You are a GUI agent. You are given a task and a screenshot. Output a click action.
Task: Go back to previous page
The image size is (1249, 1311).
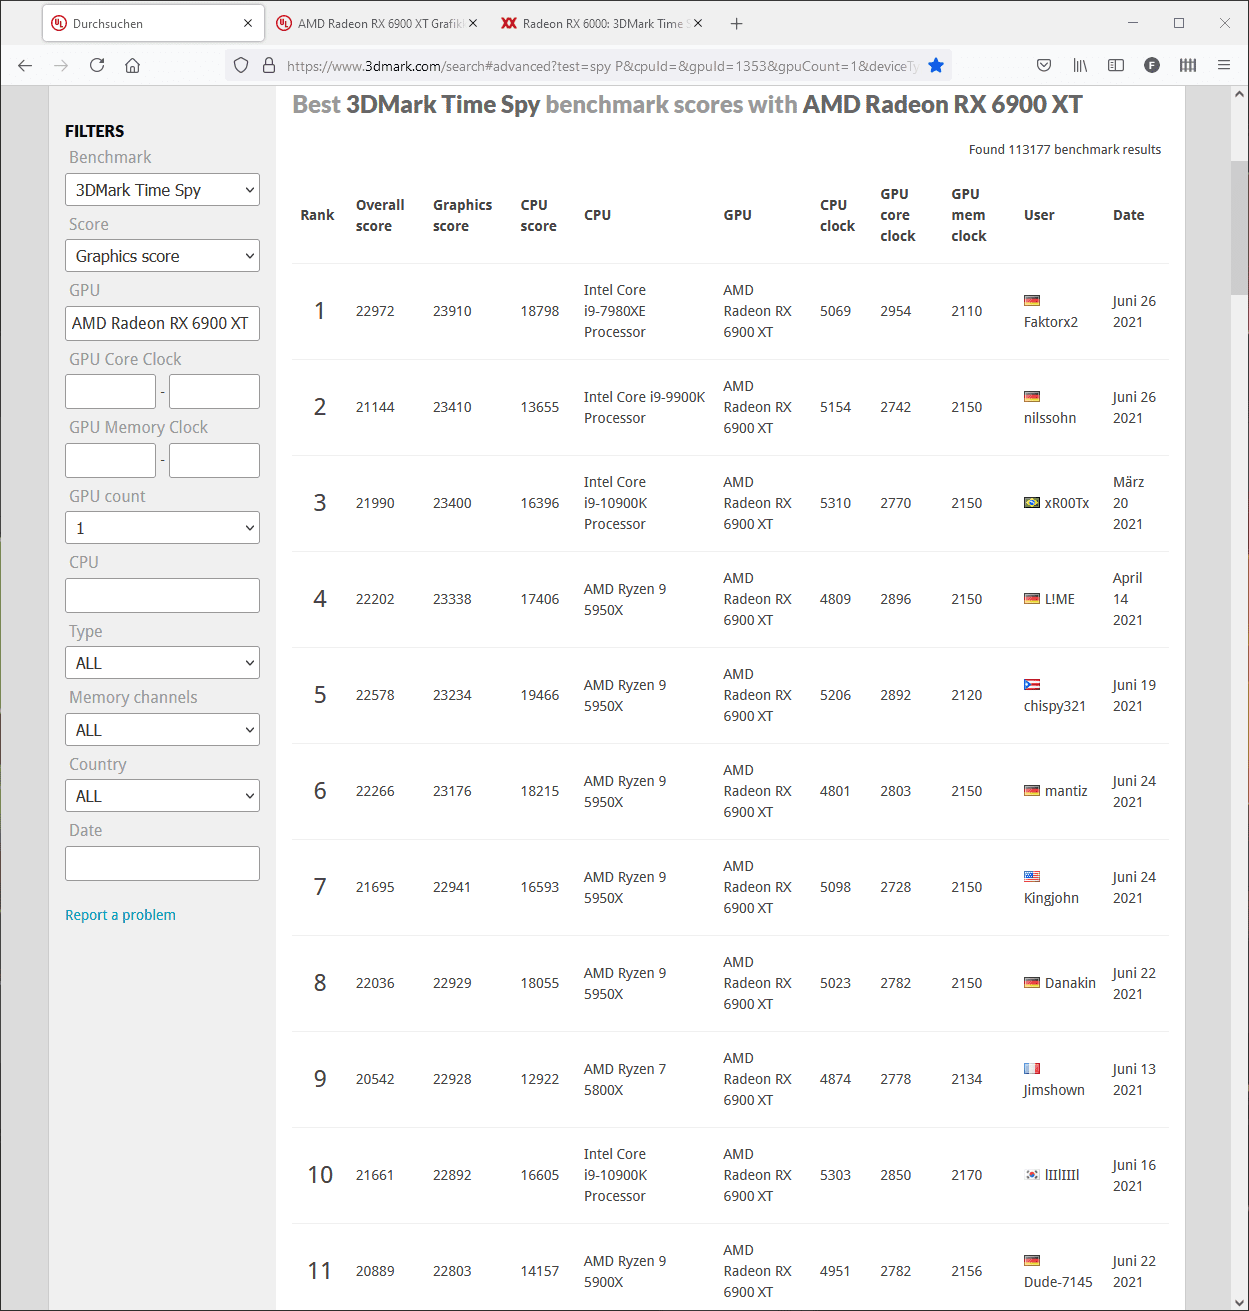25,65
